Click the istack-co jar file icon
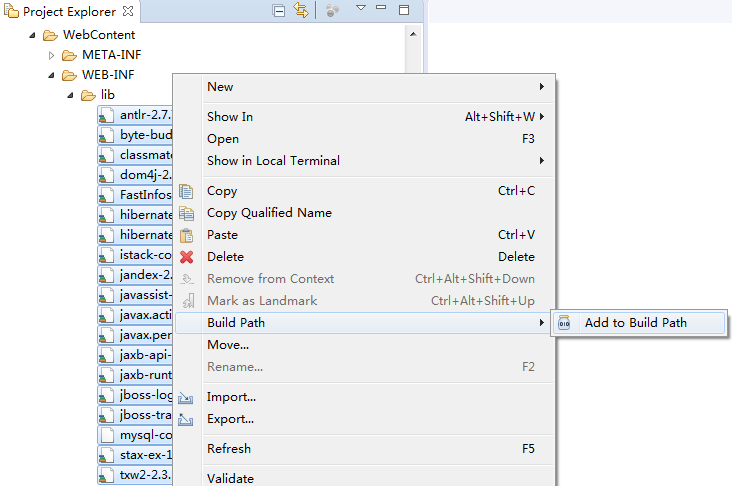Image resolution: width=732 pixels, height=486 pixels. (106, 255)
